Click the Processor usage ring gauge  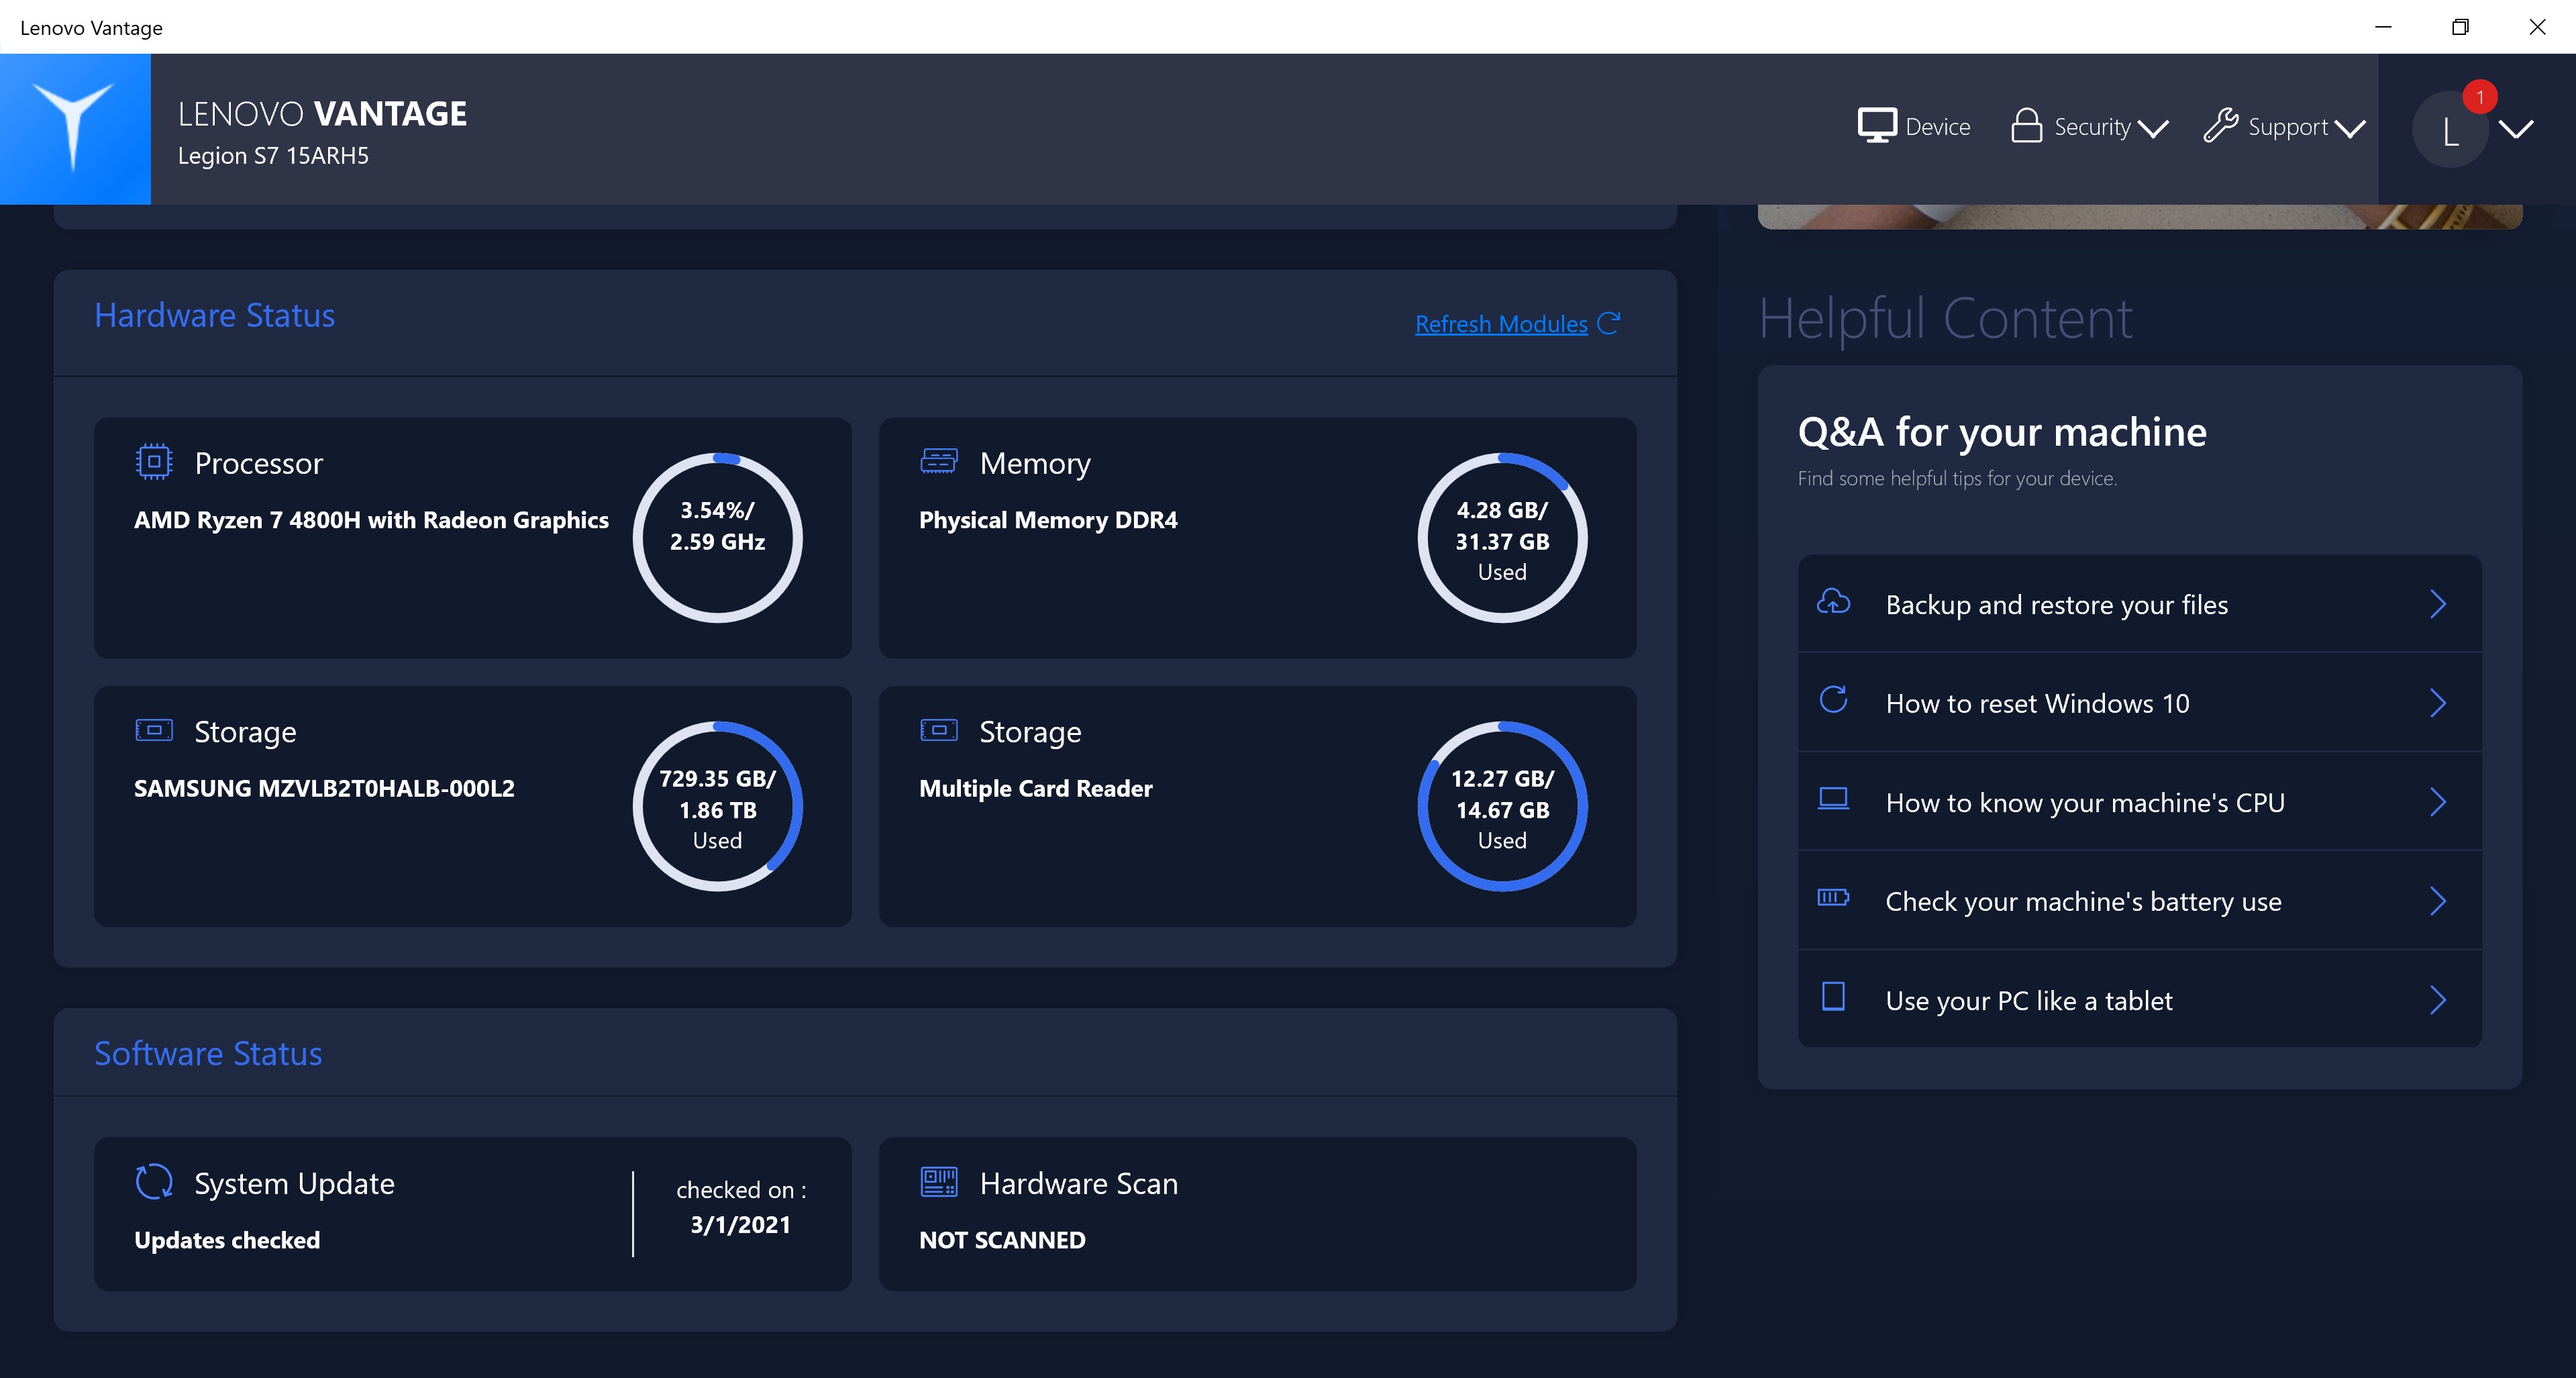click(718, 538)
